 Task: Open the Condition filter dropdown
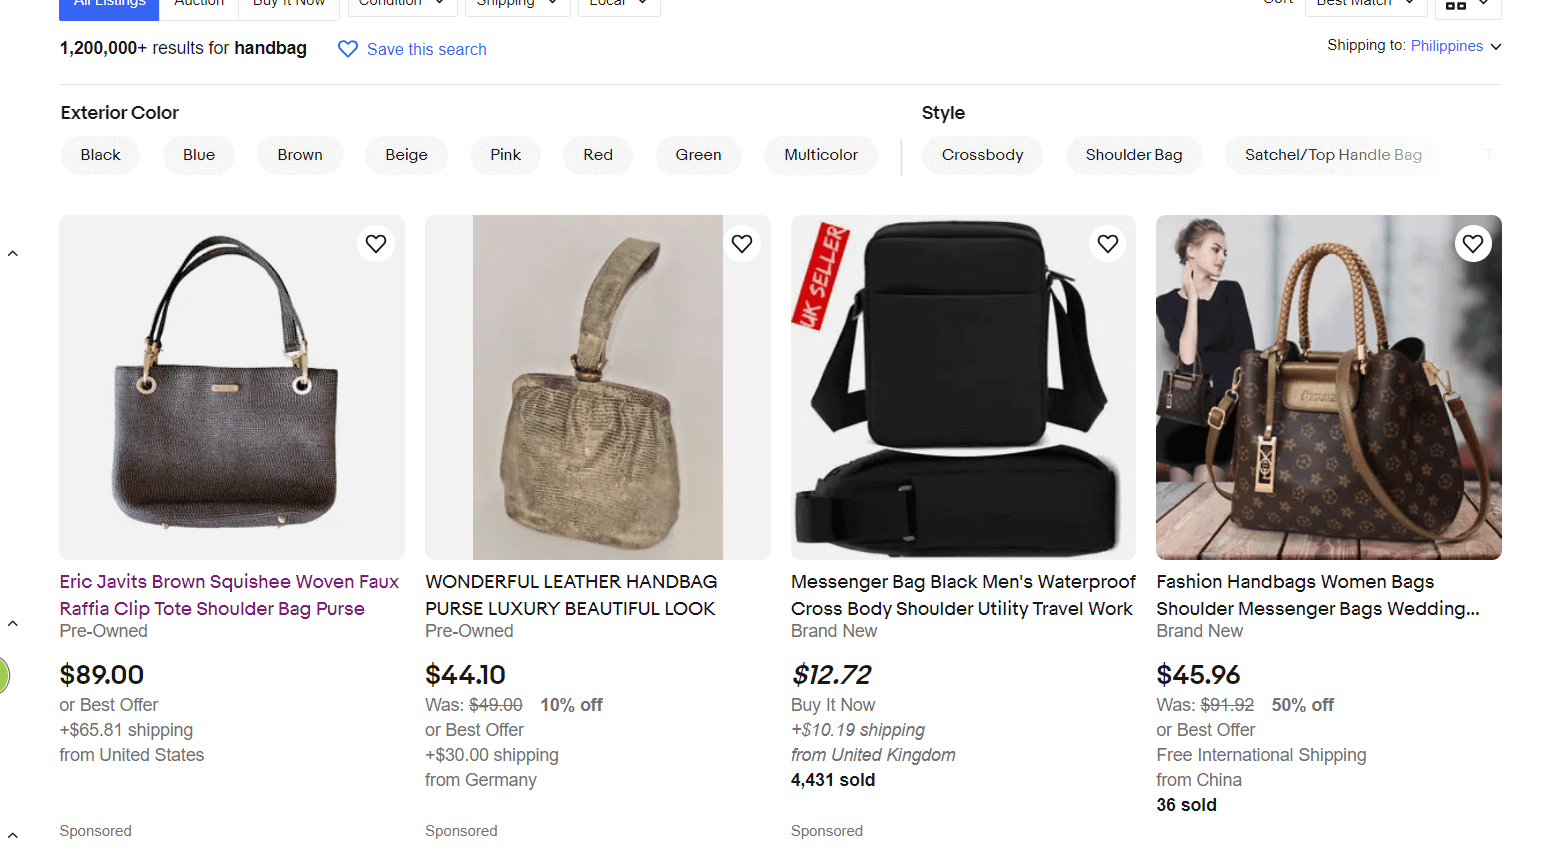point(402,5)
